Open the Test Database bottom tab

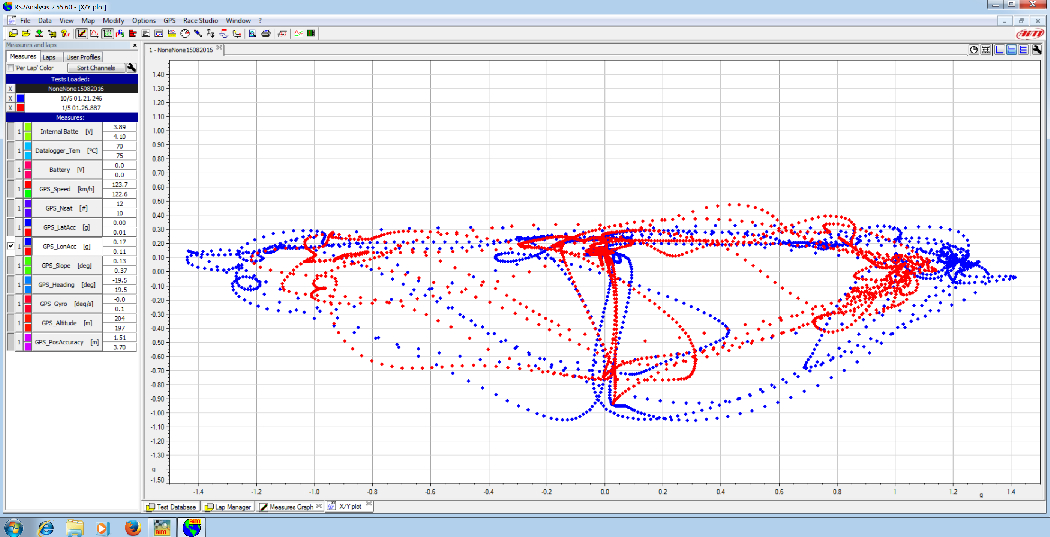pos(171,507)
